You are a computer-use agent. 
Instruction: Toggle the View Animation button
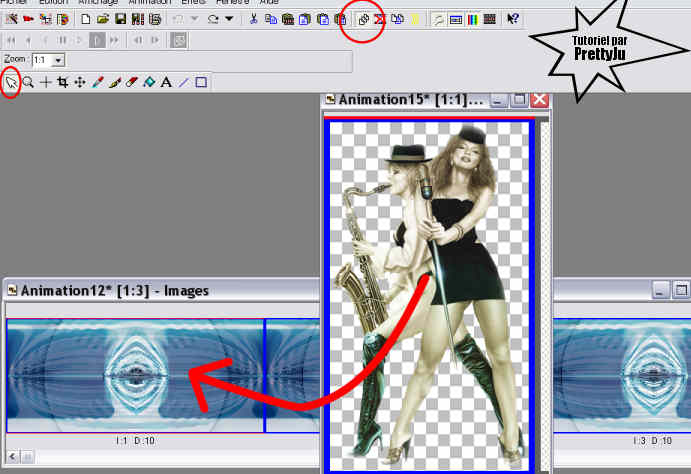(179, 41)
